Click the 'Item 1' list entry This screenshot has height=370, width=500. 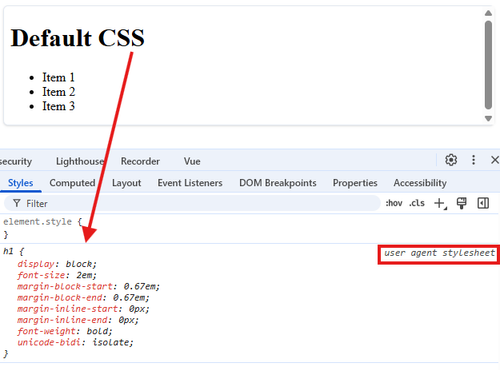(58, 77)
